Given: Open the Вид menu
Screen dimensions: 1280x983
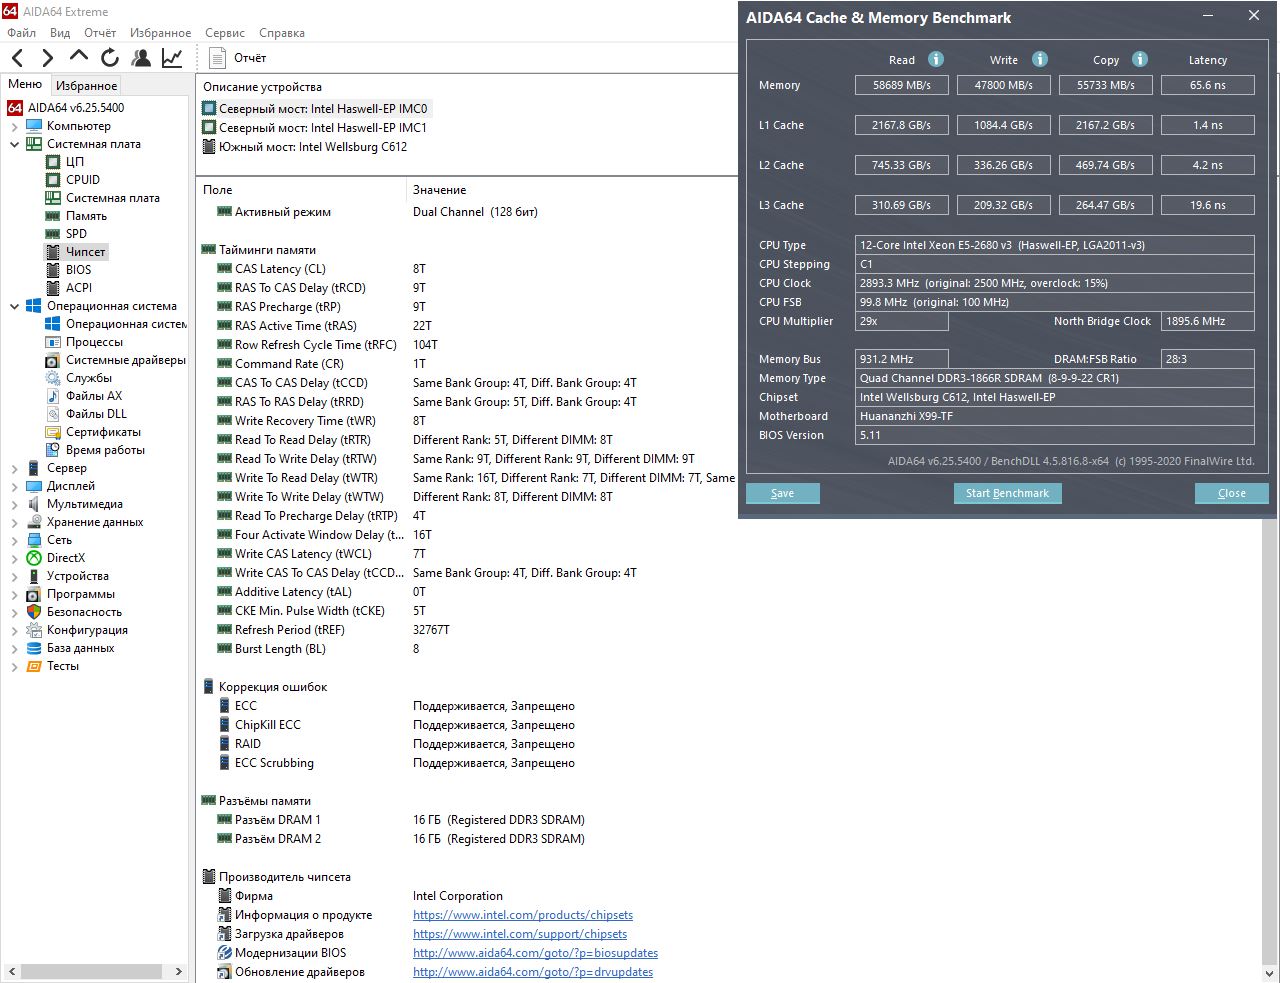Looking at the screenshot, I should pyautogui.click(x=61, y=33).
